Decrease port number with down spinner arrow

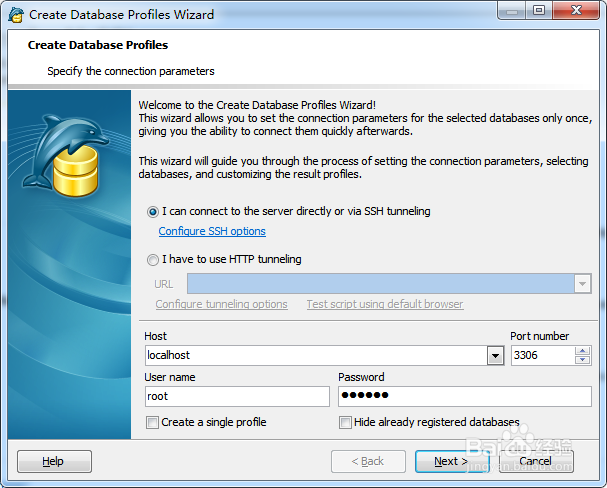coord(583,360)
